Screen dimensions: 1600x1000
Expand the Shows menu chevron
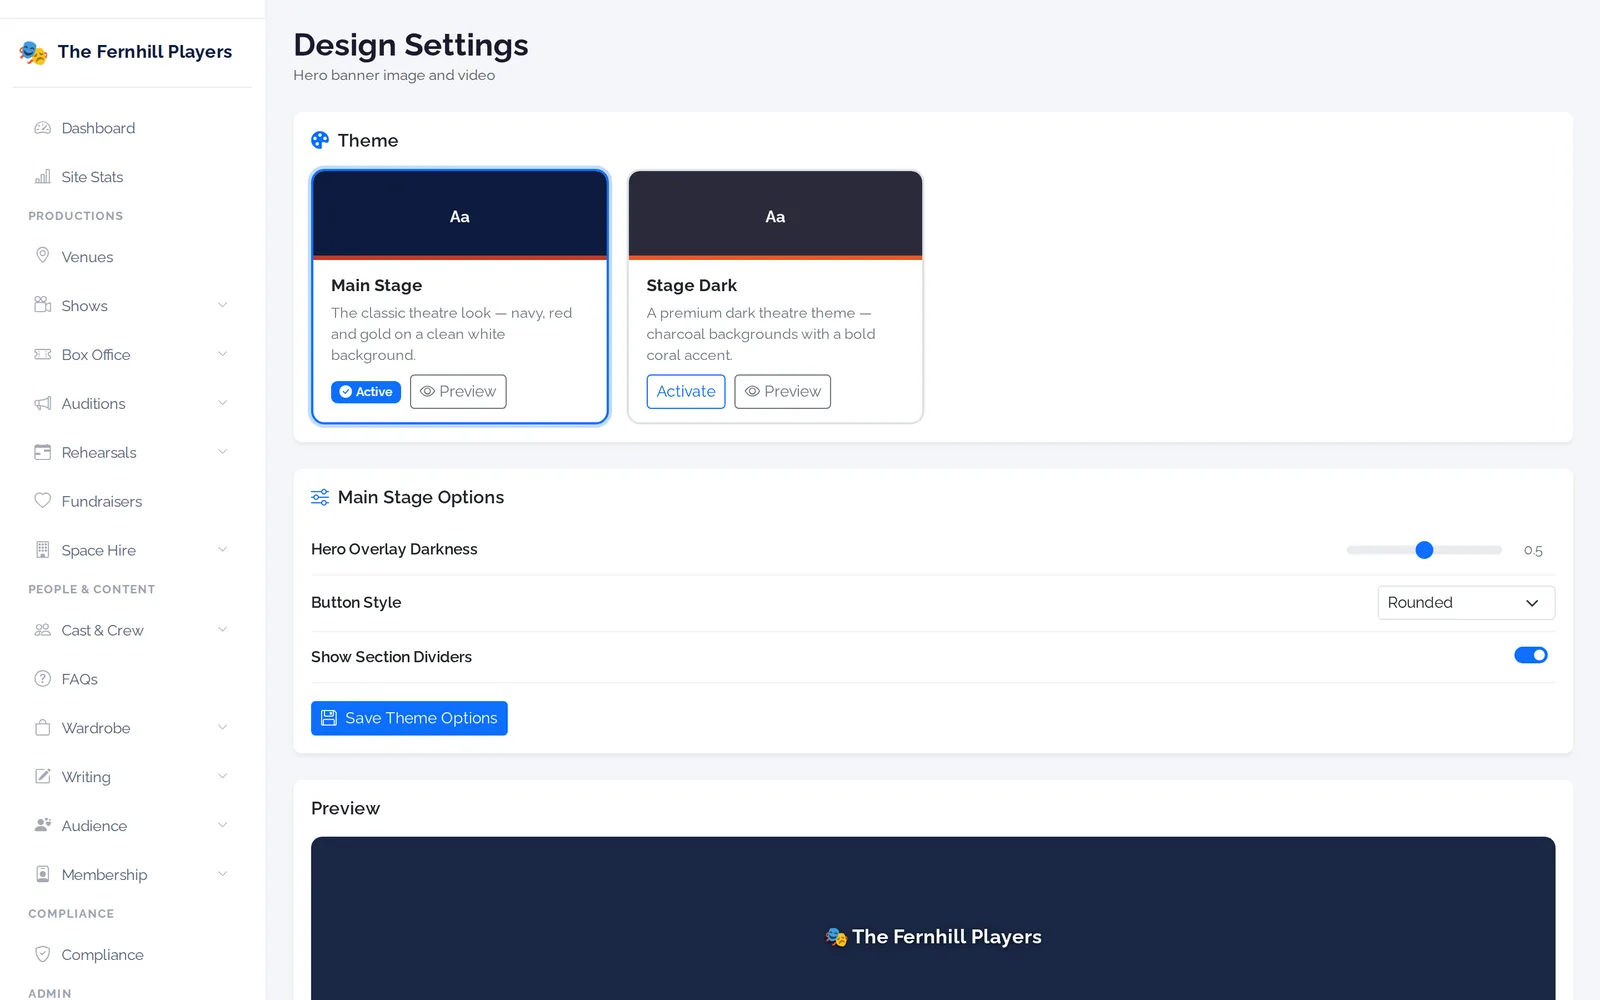[x=223, y=305]
